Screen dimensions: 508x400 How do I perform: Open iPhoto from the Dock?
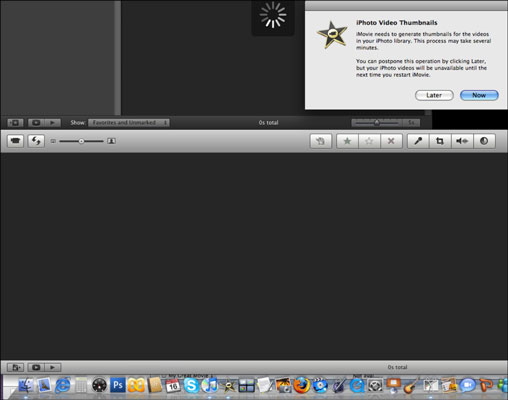[283, 386]
